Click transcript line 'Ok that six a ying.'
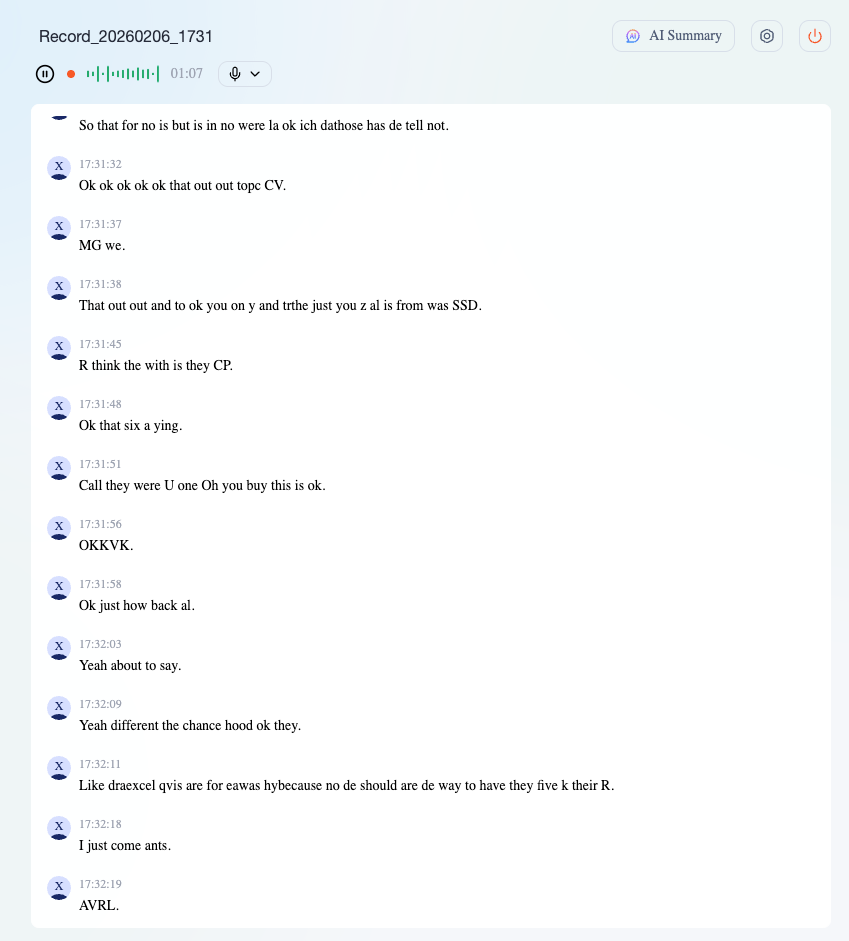This screenshot has width=849, height=941. pos(130,425)
